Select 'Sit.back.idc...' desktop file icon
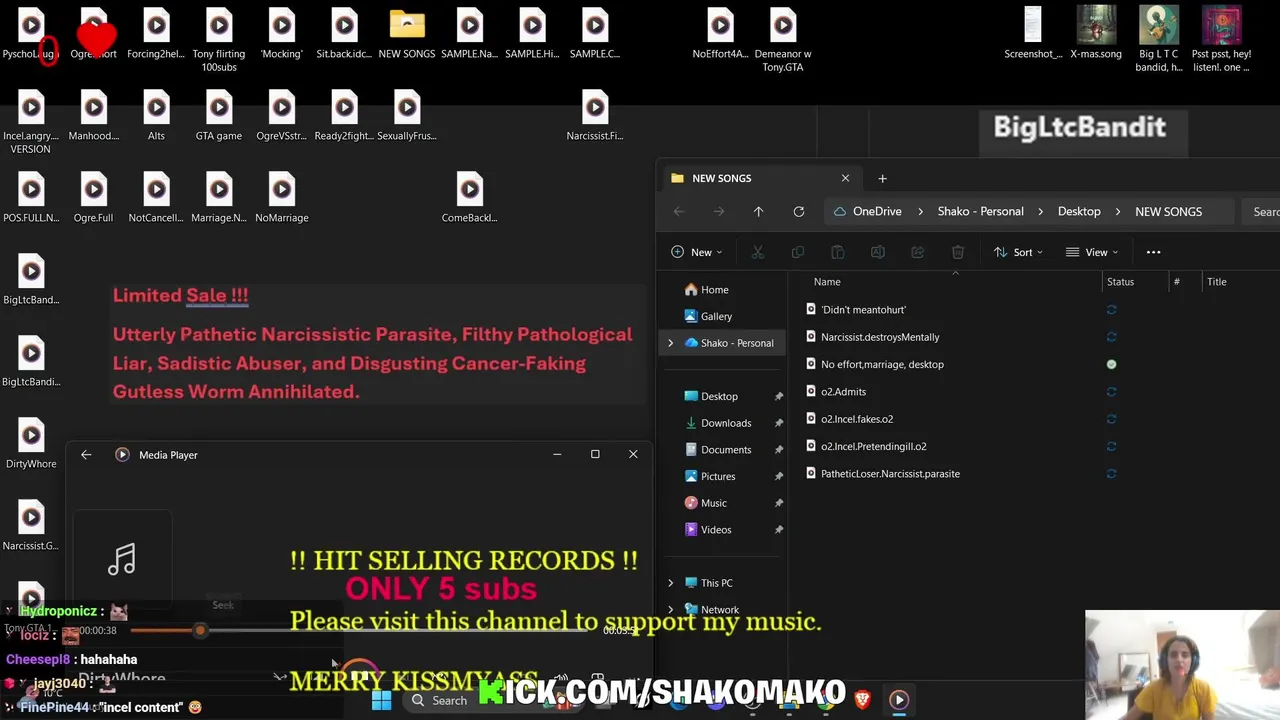 (x=344, y=35)
